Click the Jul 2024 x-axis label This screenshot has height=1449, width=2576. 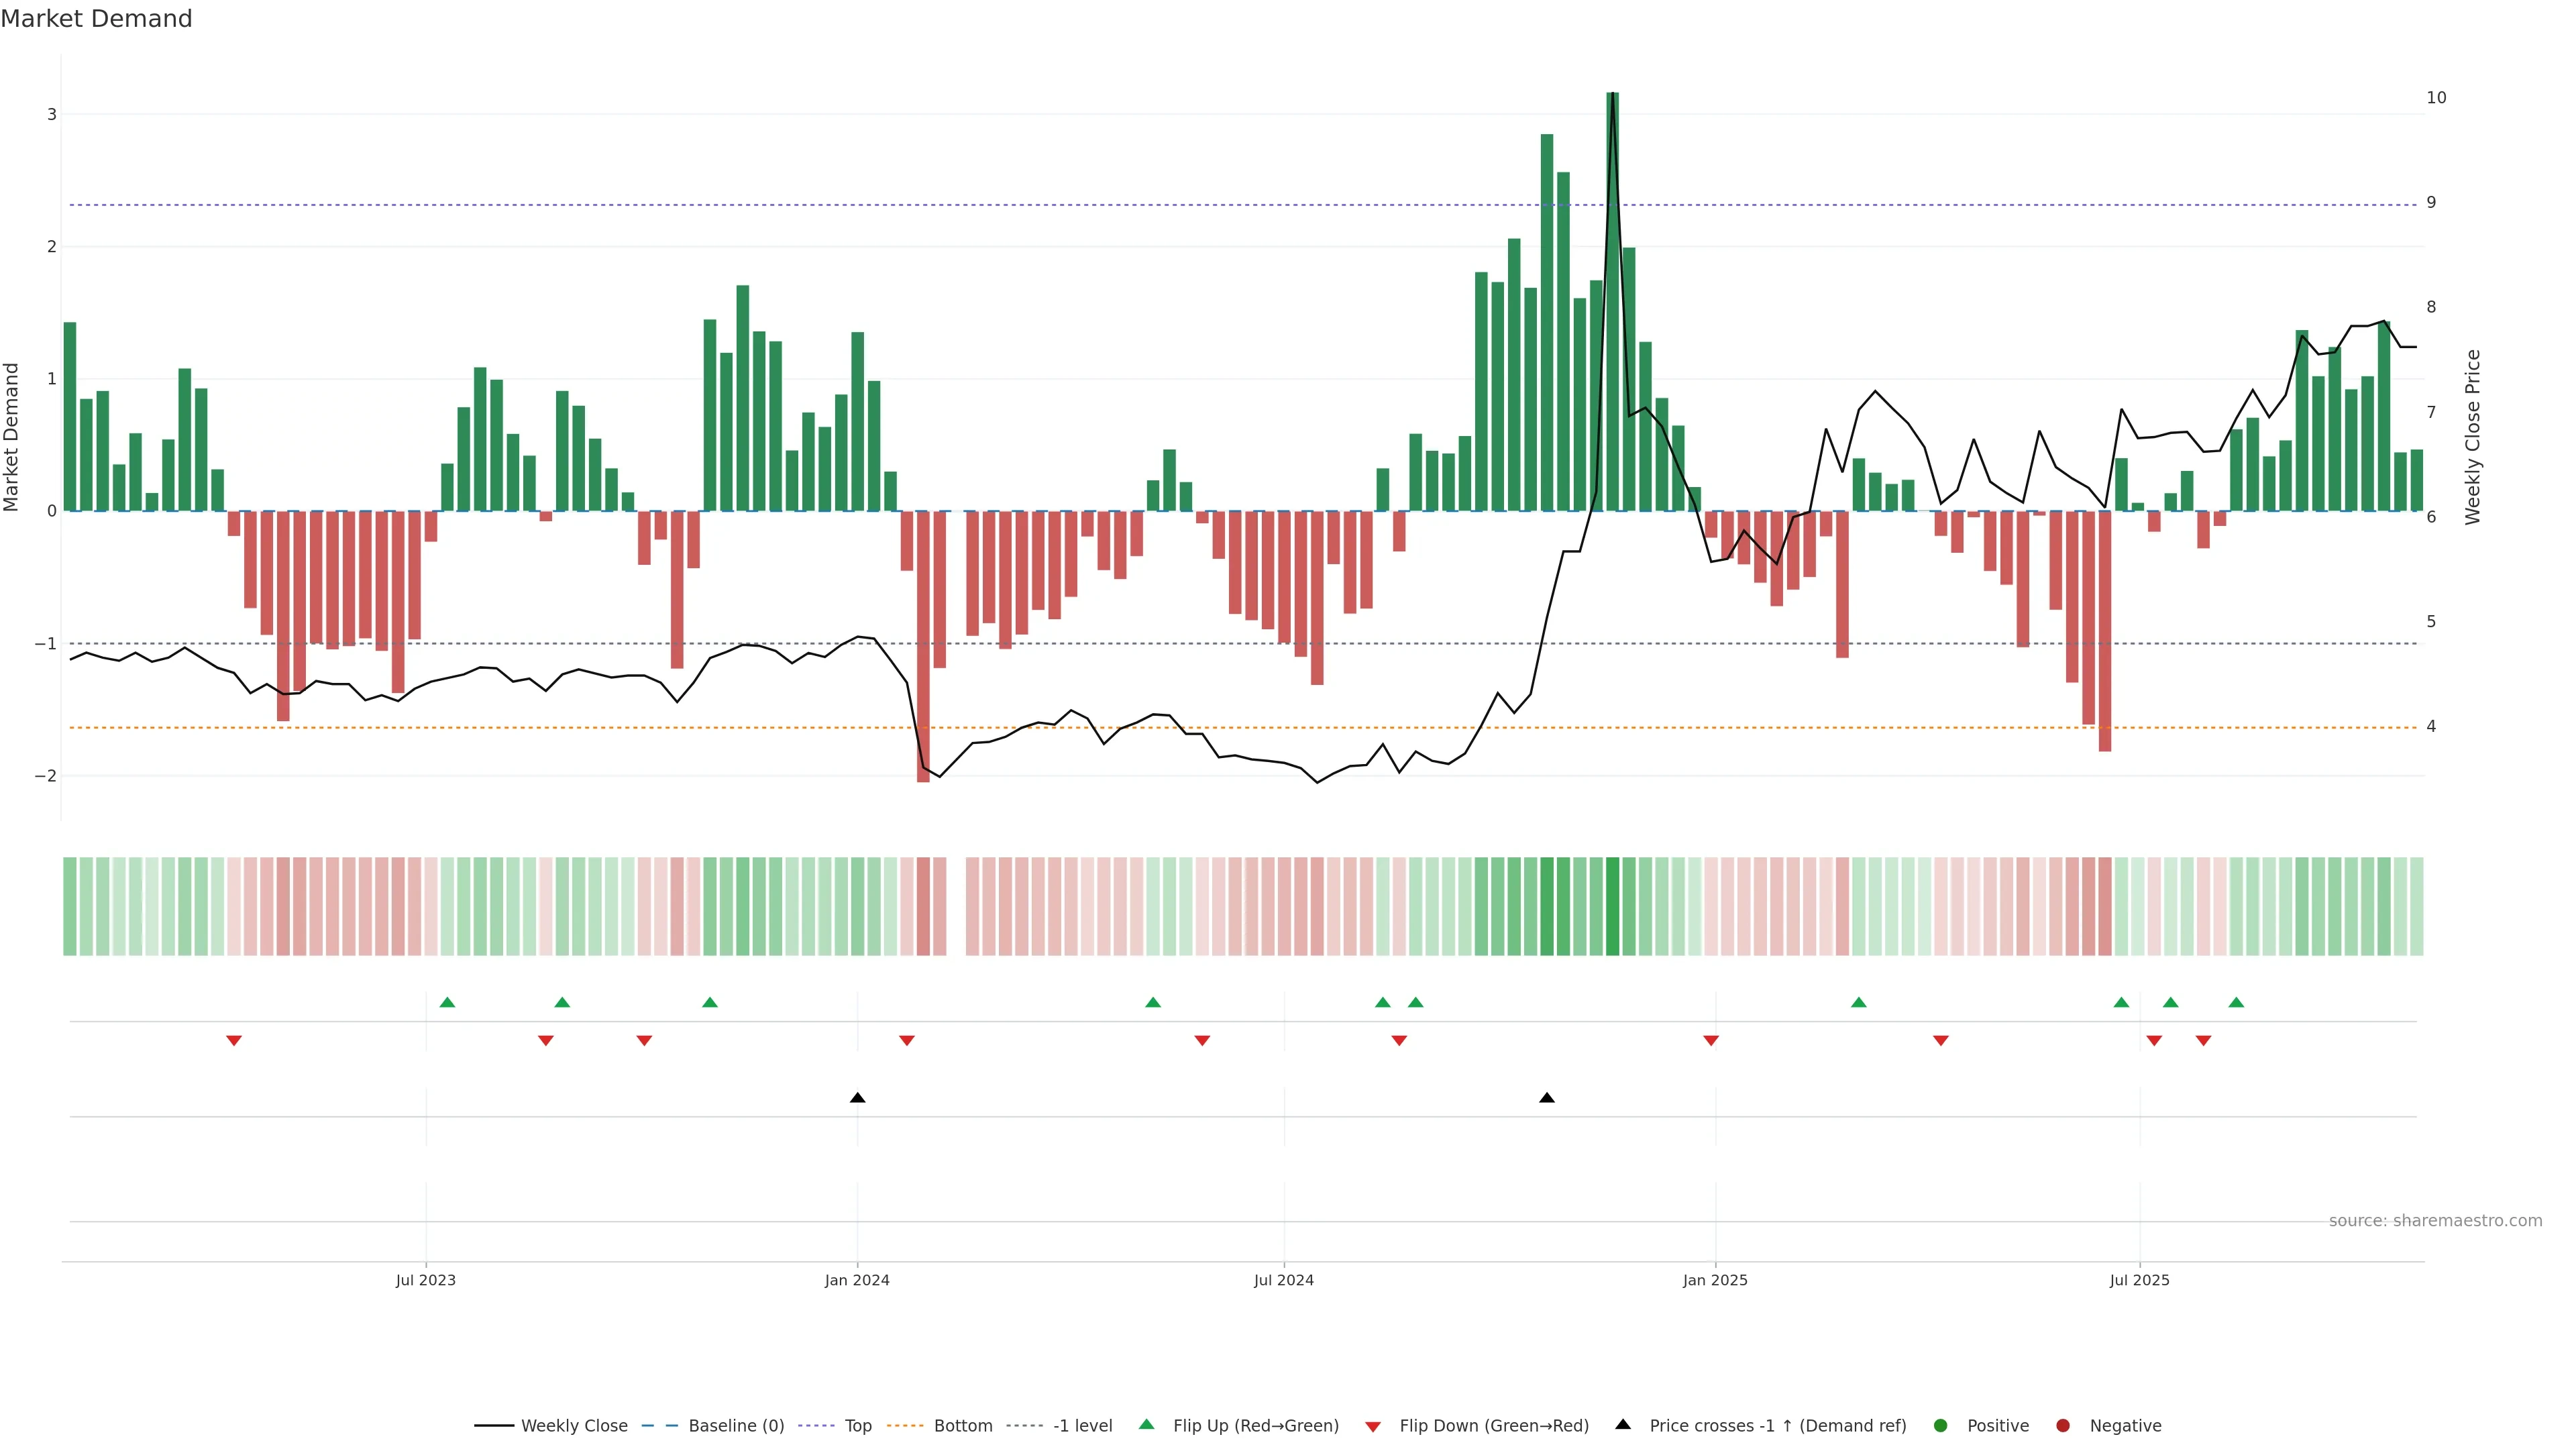coord(1284,1280)
